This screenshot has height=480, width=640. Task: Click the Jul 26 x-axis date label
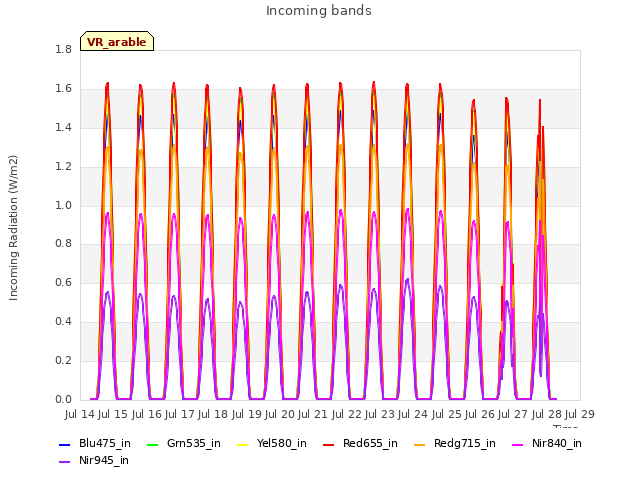(x=480, y=414)
